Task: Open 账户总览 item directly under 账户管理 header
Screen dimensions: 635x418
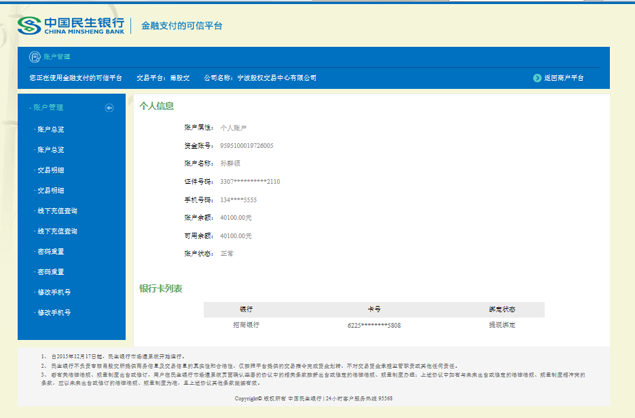Action: point(51,130)
